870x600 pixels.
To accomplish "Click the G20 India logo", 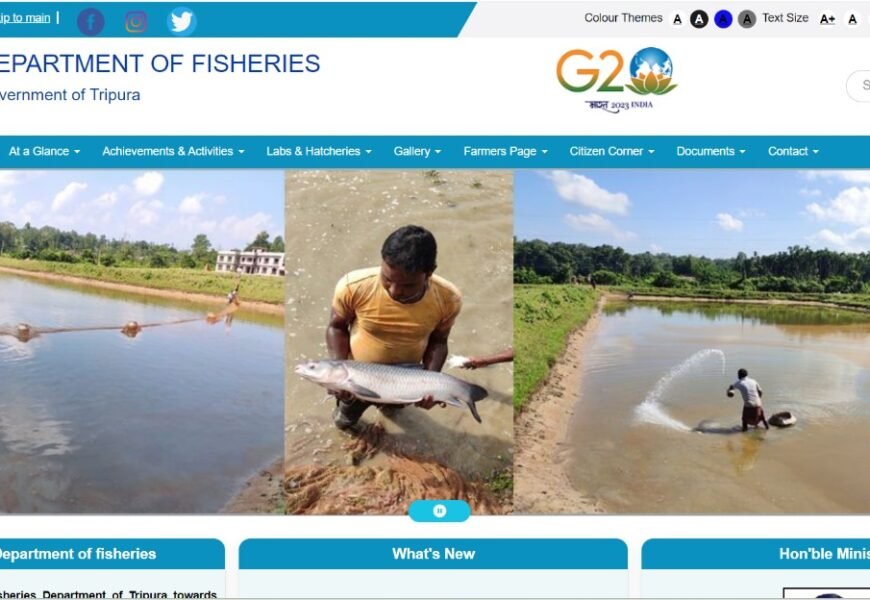I will pos(616,80).
